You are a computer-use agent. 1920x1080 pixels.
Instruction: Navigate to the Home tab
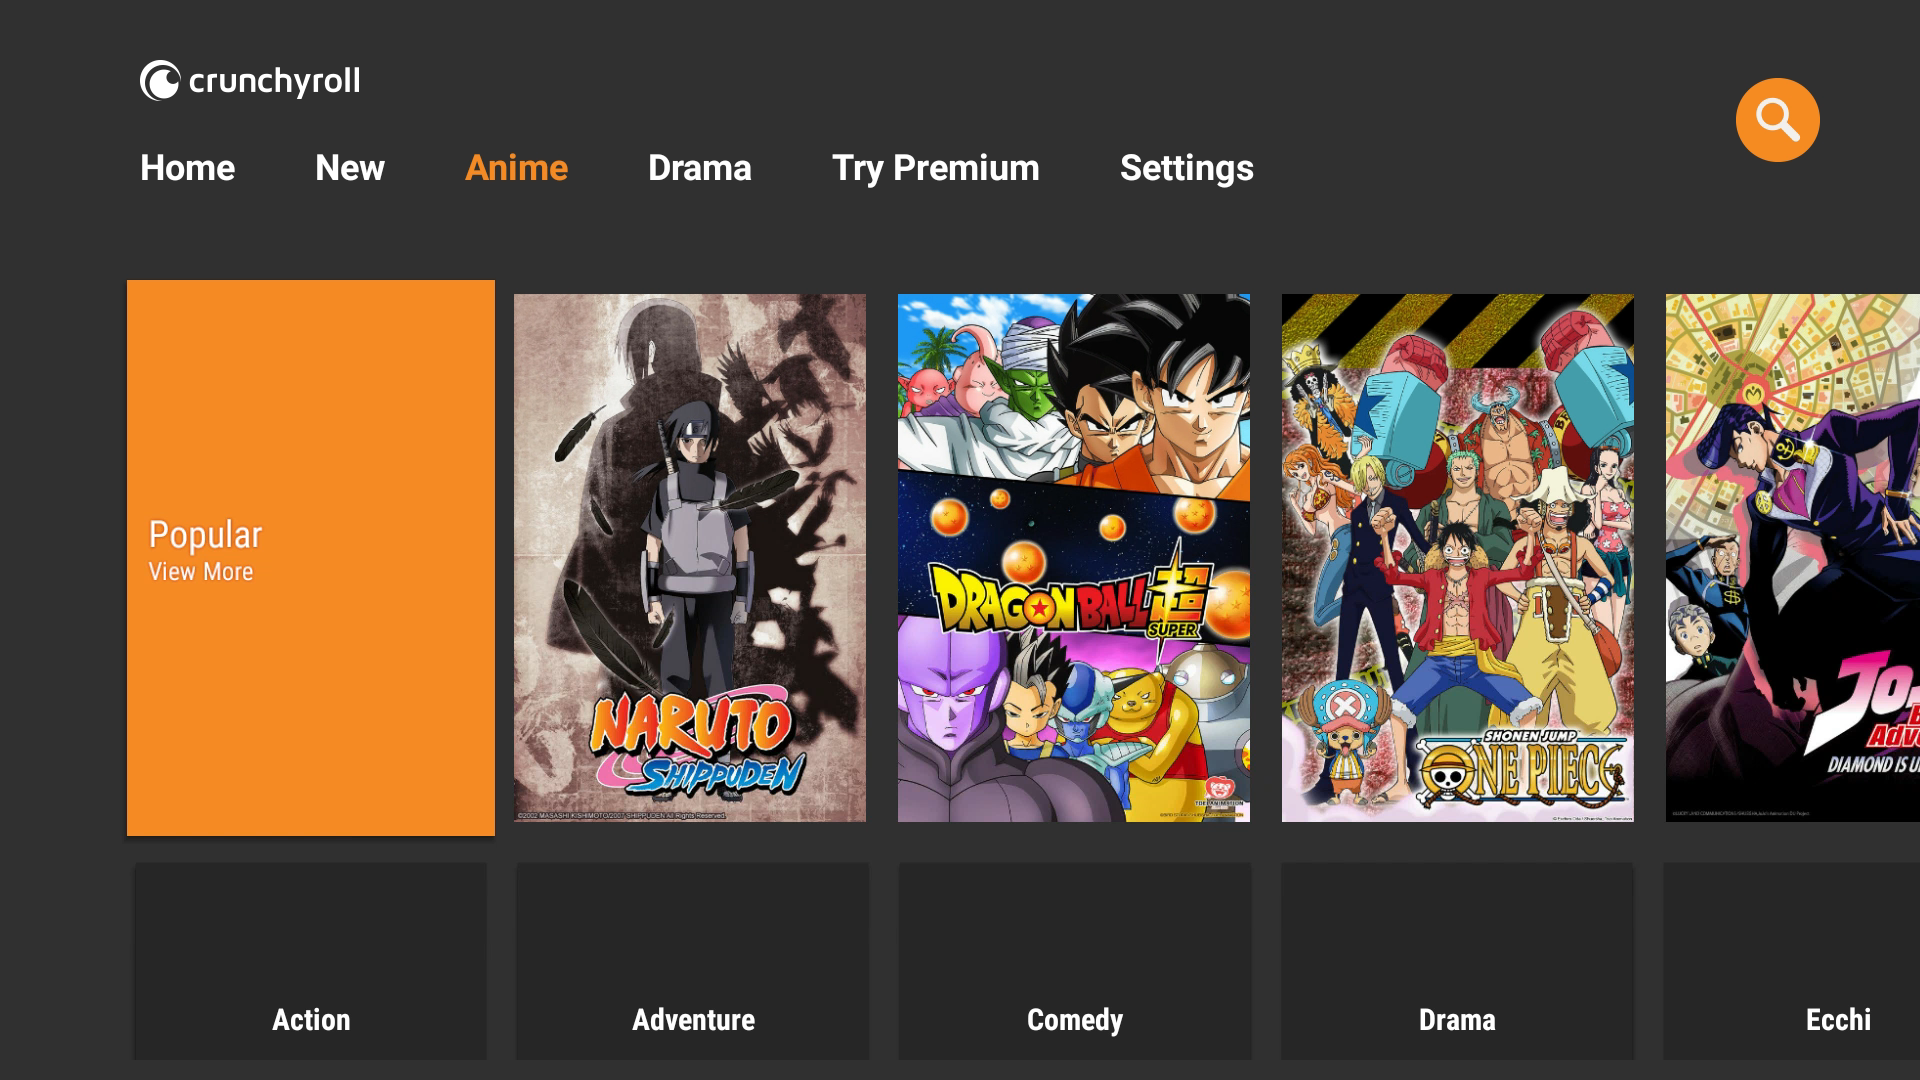click(x=187, y=167)
